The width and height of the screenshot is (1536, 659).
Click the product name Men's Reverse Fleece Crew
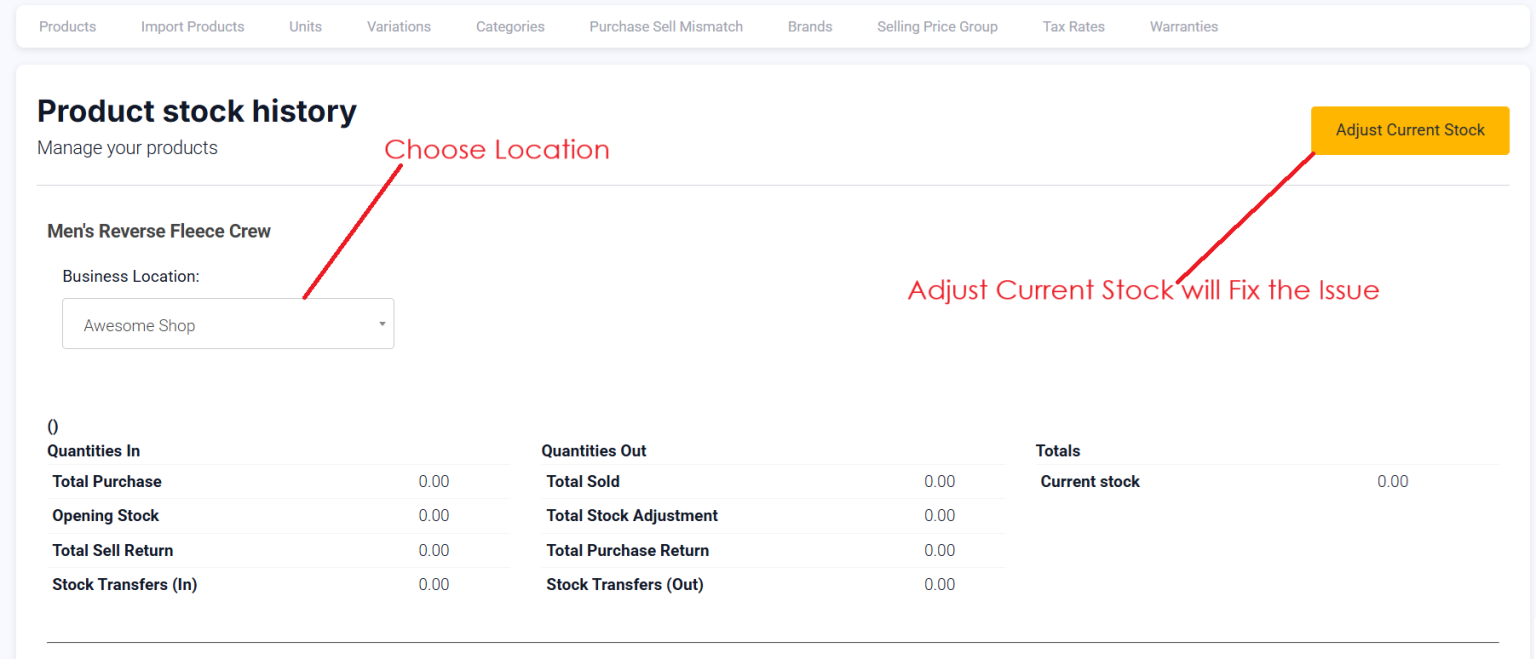tap(159, 230)
